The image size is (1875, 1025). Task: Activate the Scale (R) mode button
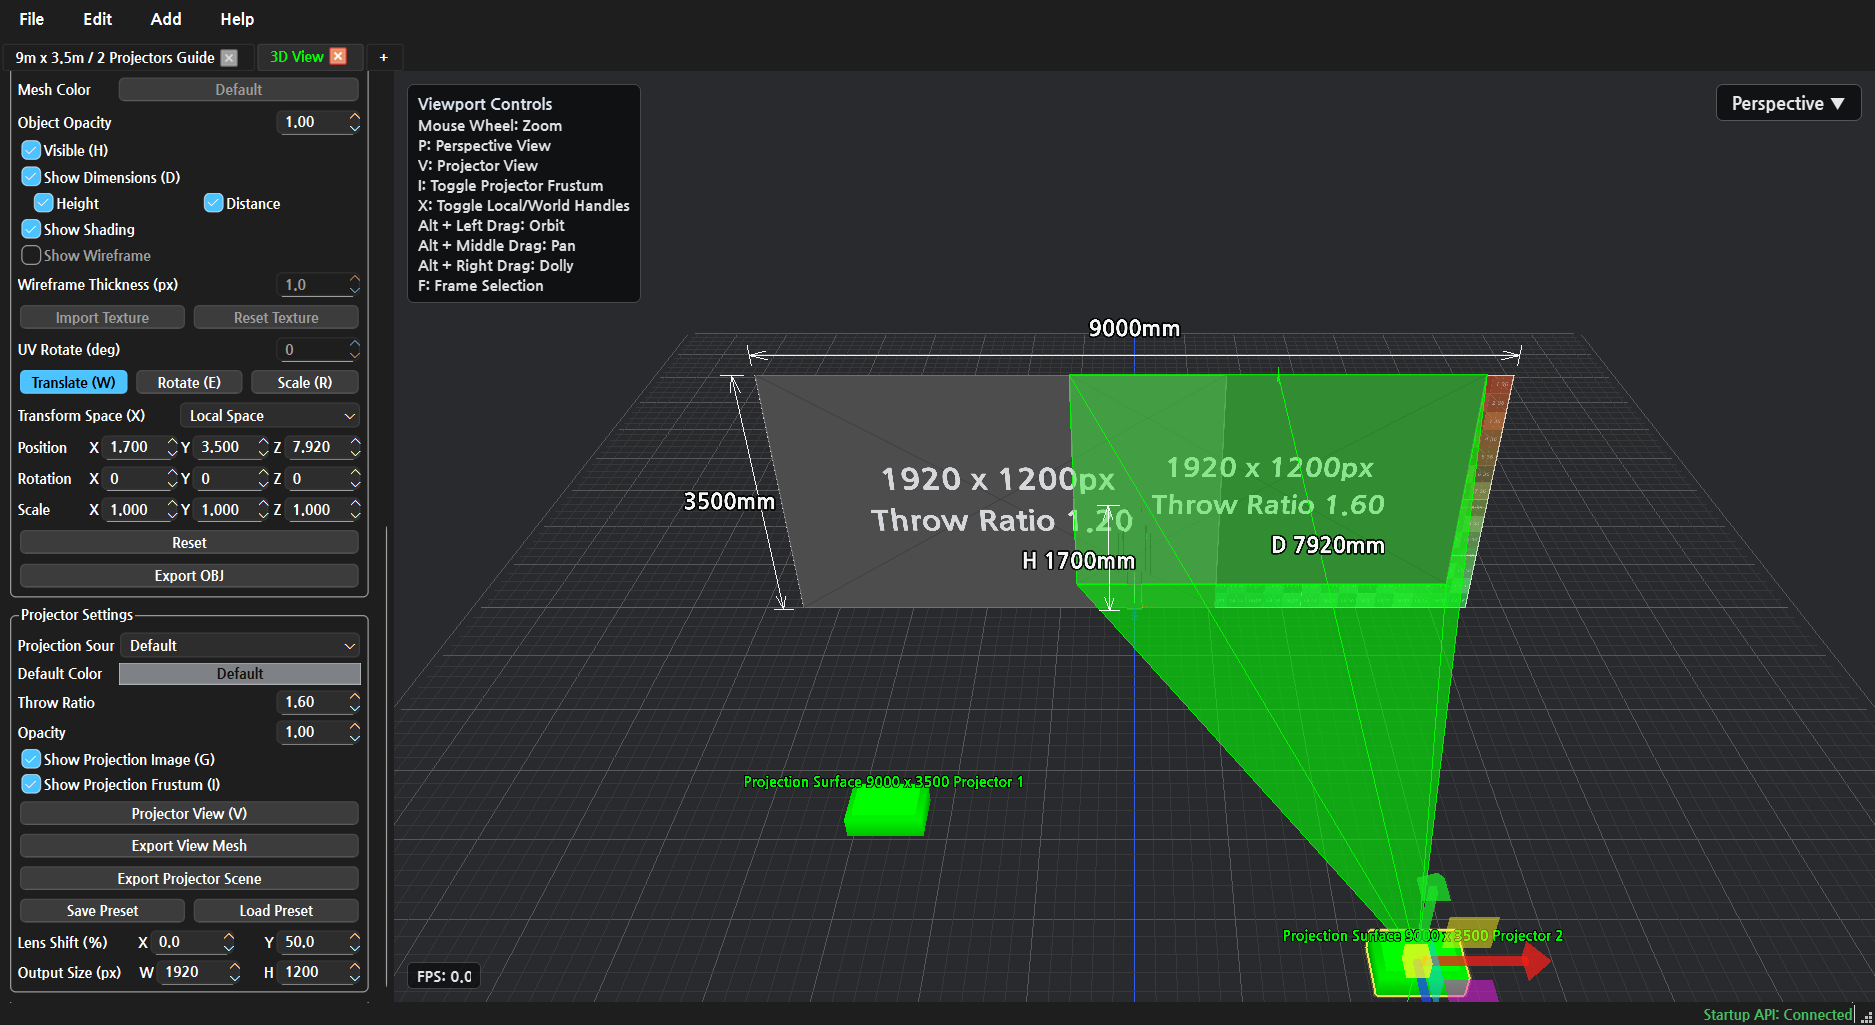[x=305, y=383]
